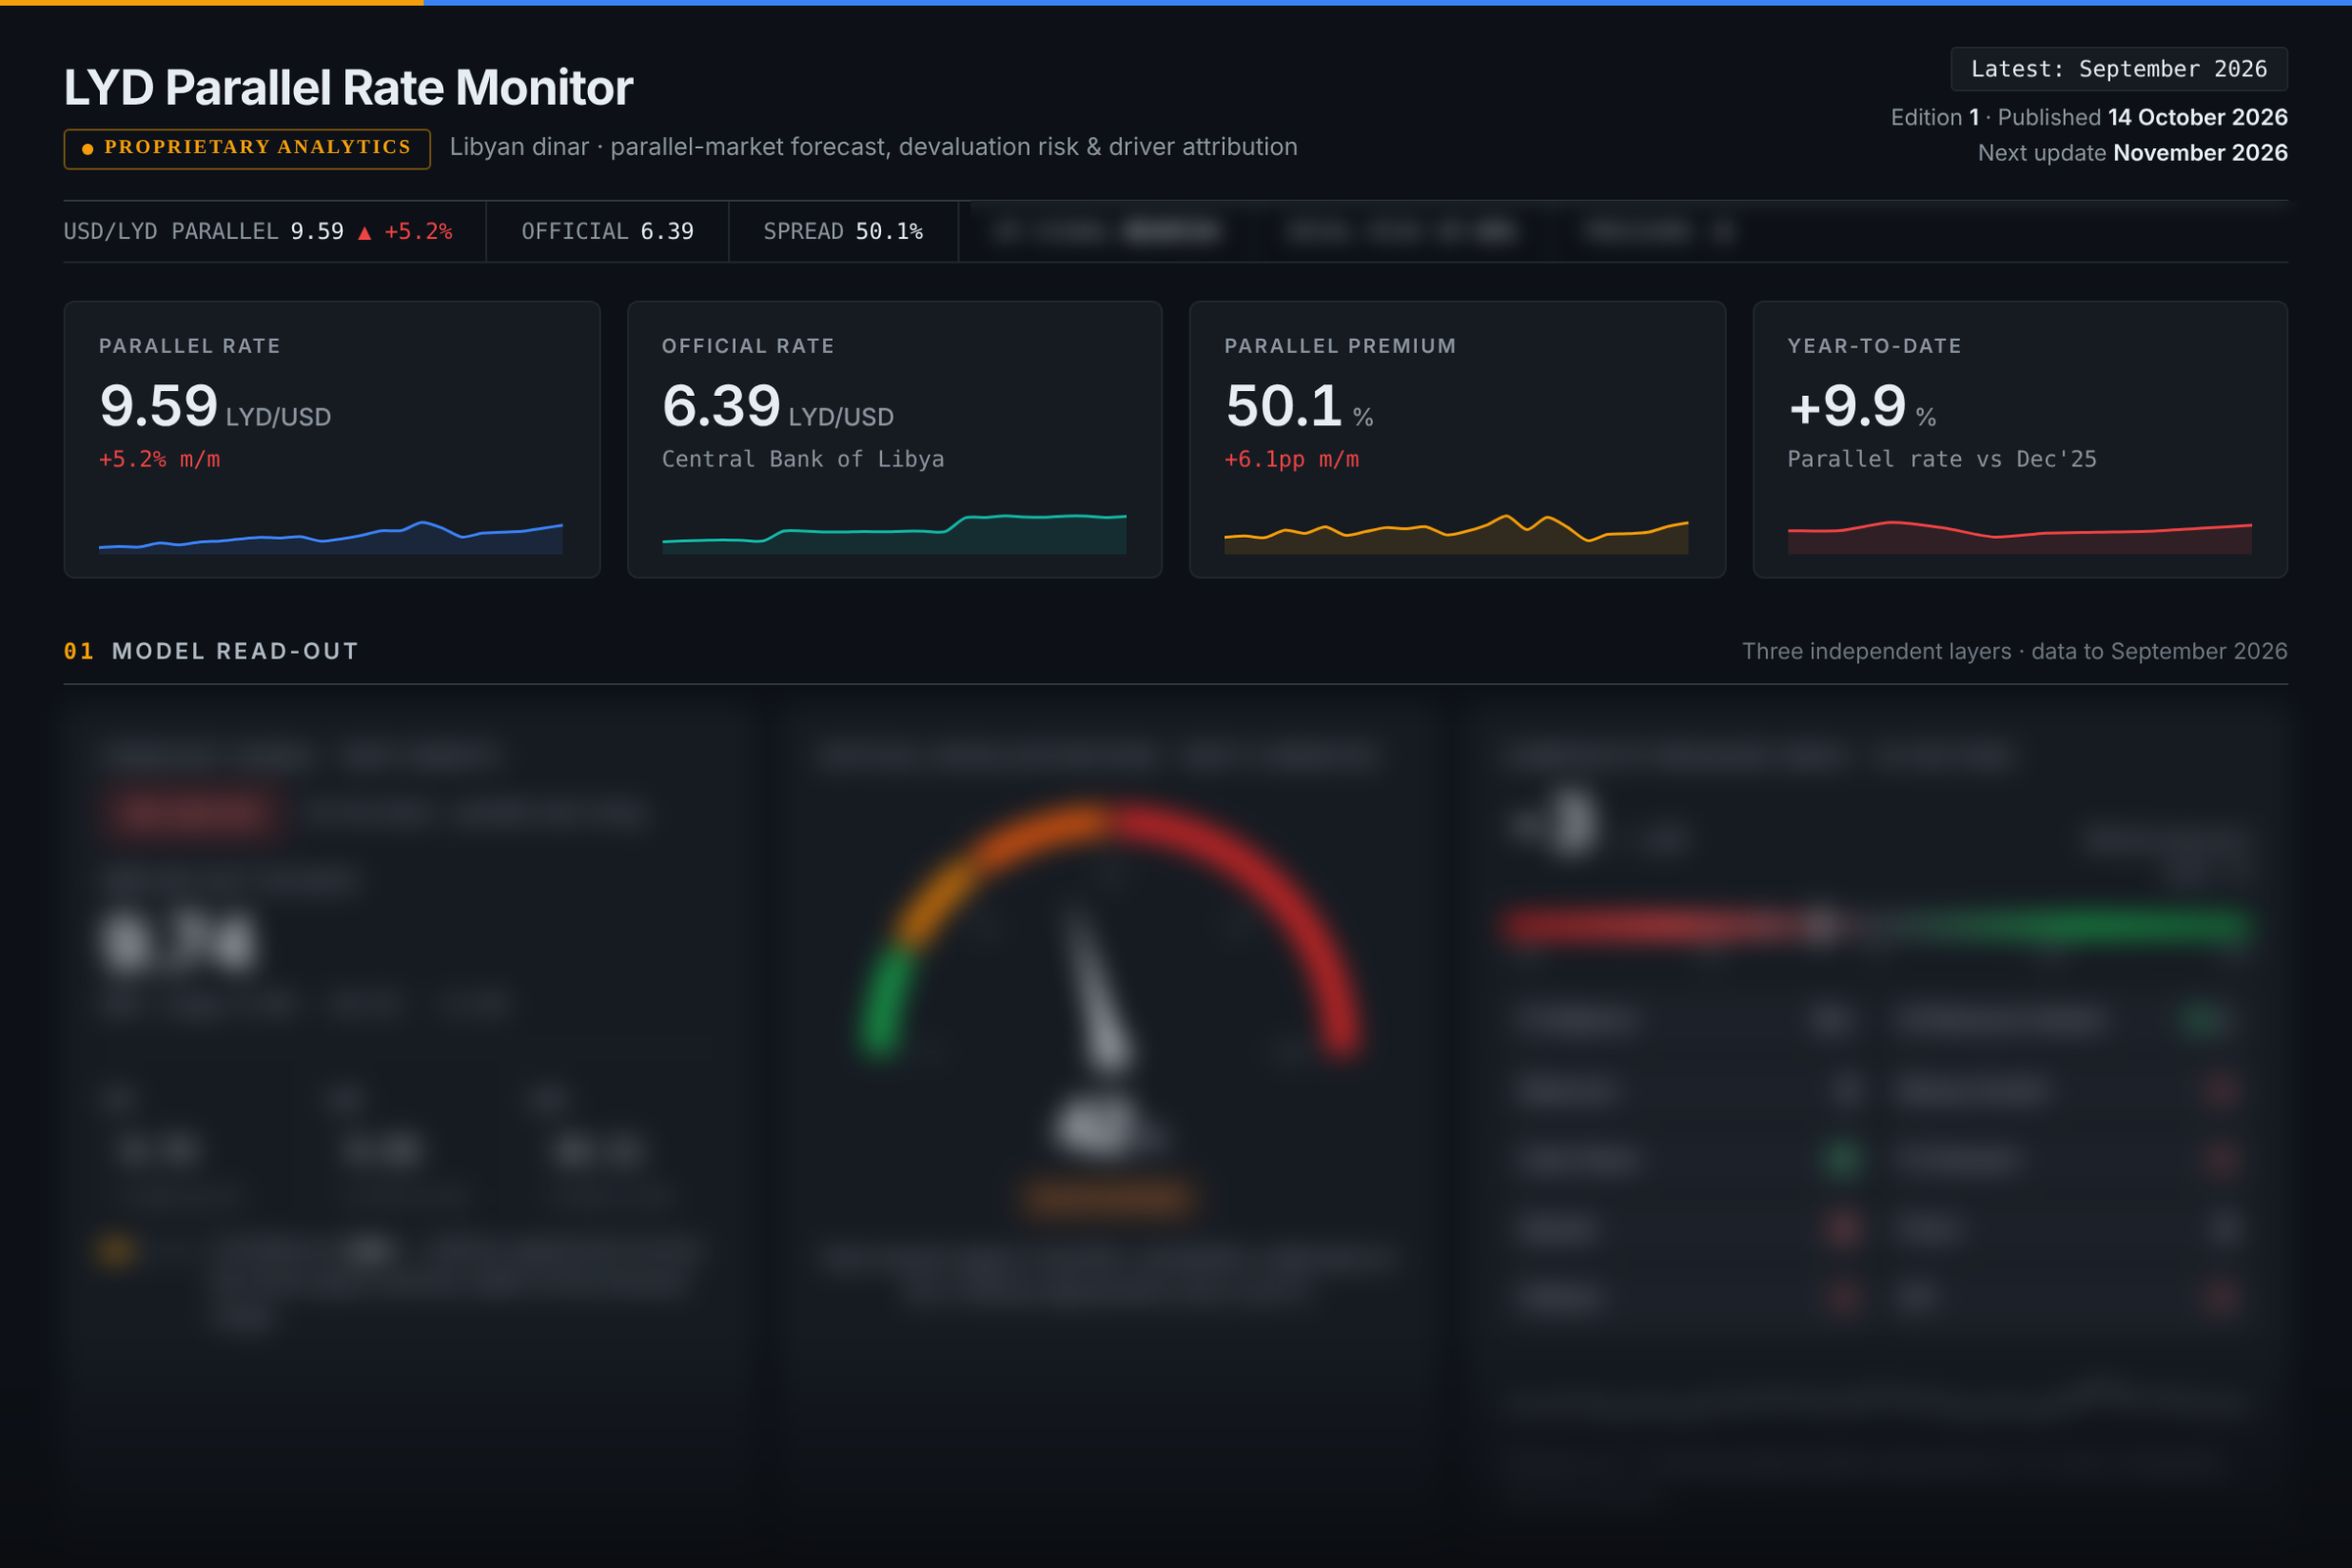Image resolution: width=2352 pixels, height=1568 pixels.
Task: Open the Year-to-Date +9.9 value
Action: 1848,406
